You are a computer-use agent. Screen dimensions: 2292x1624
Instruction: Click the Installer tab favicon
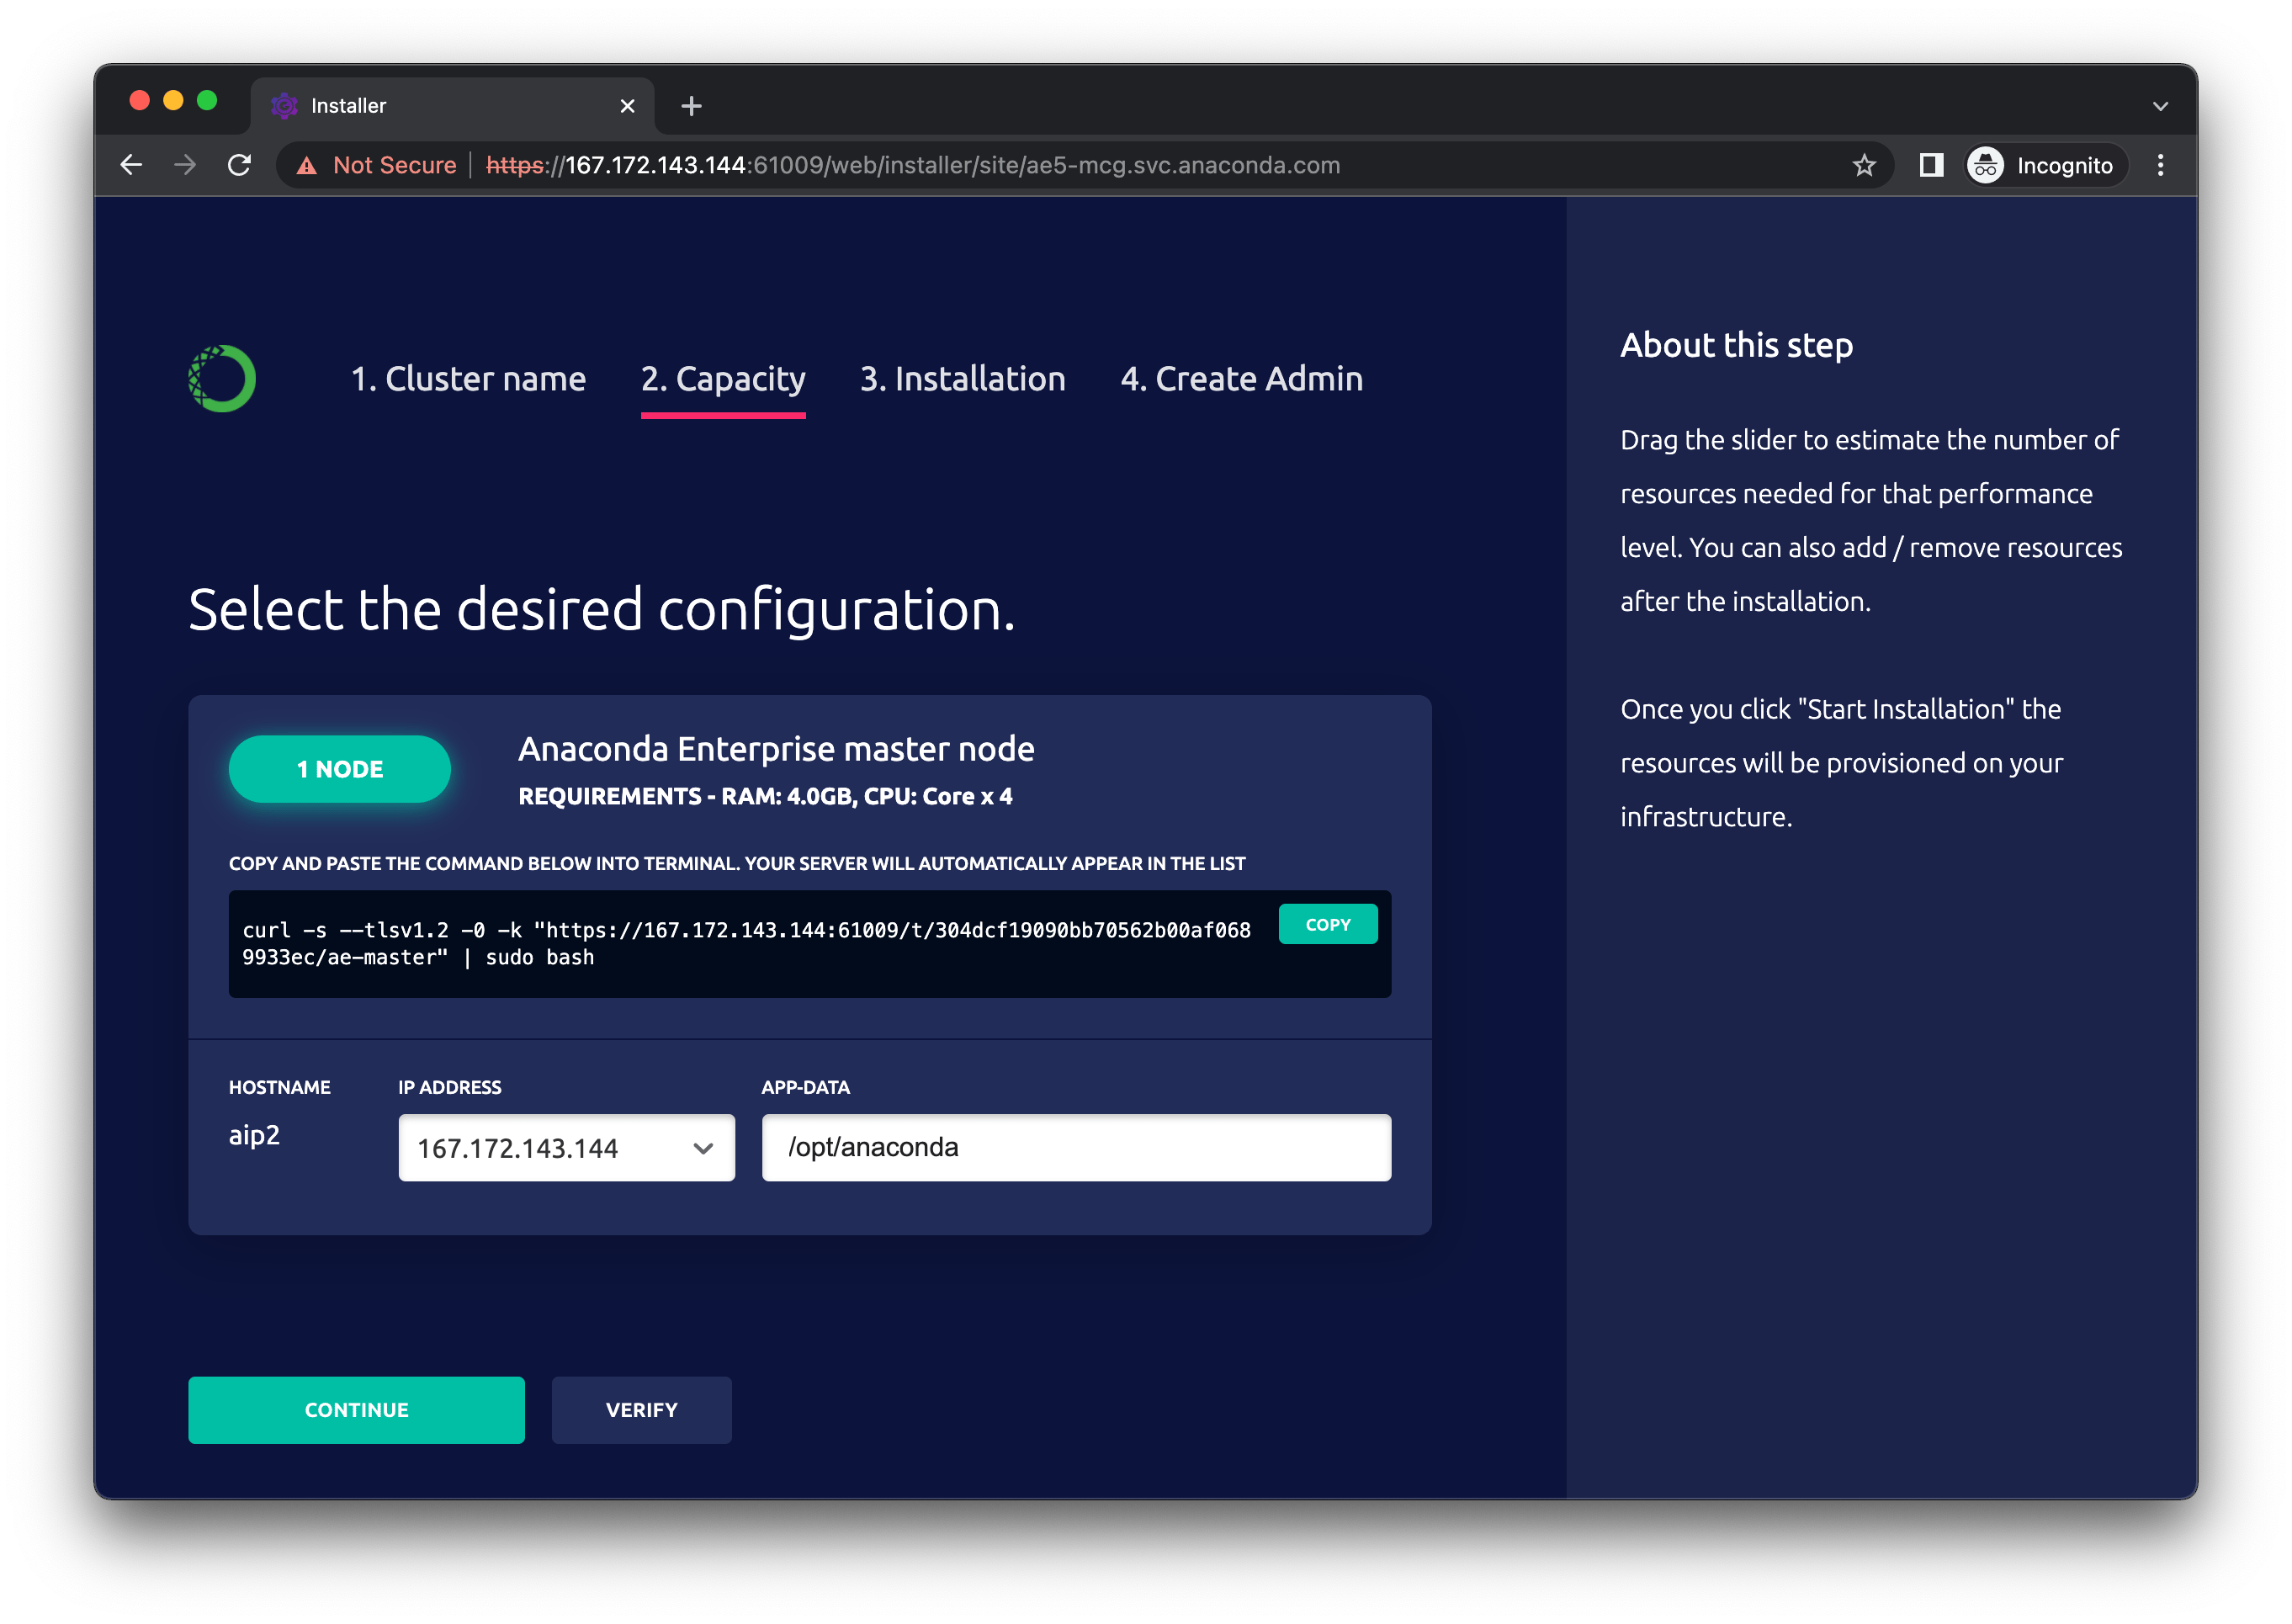[285, 106]
